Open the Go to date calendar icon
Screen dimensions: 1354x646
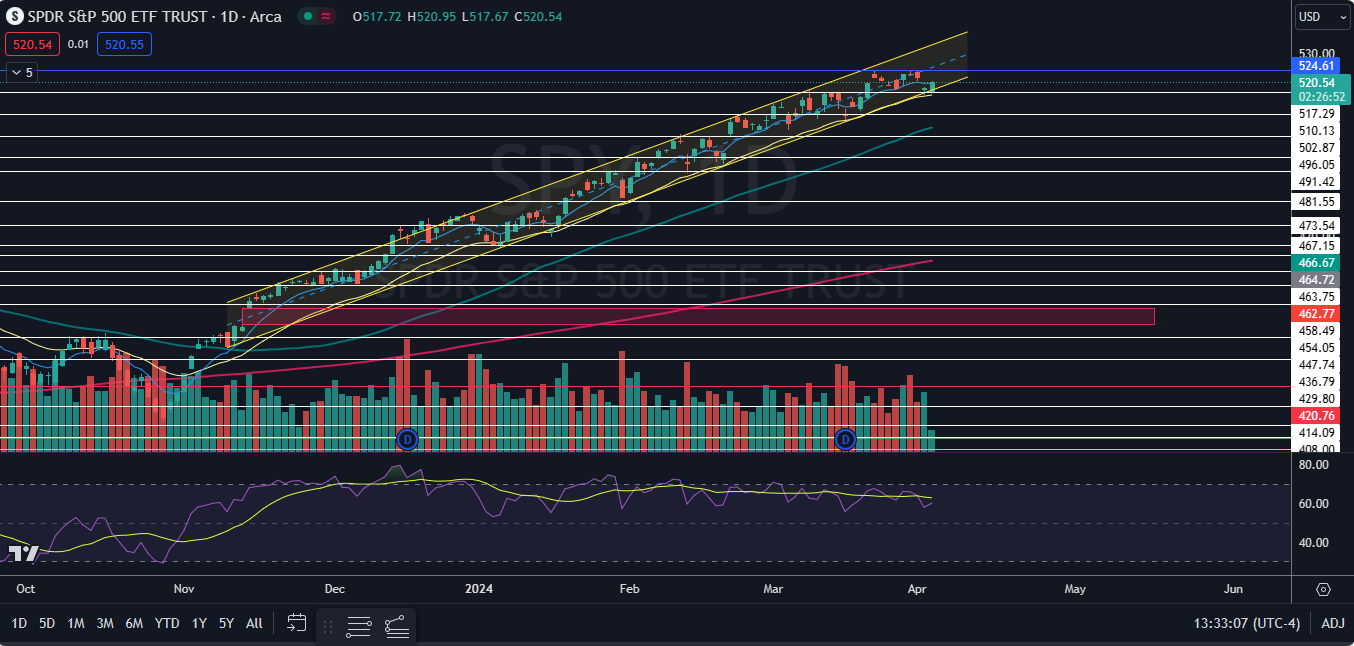(296, 623)
